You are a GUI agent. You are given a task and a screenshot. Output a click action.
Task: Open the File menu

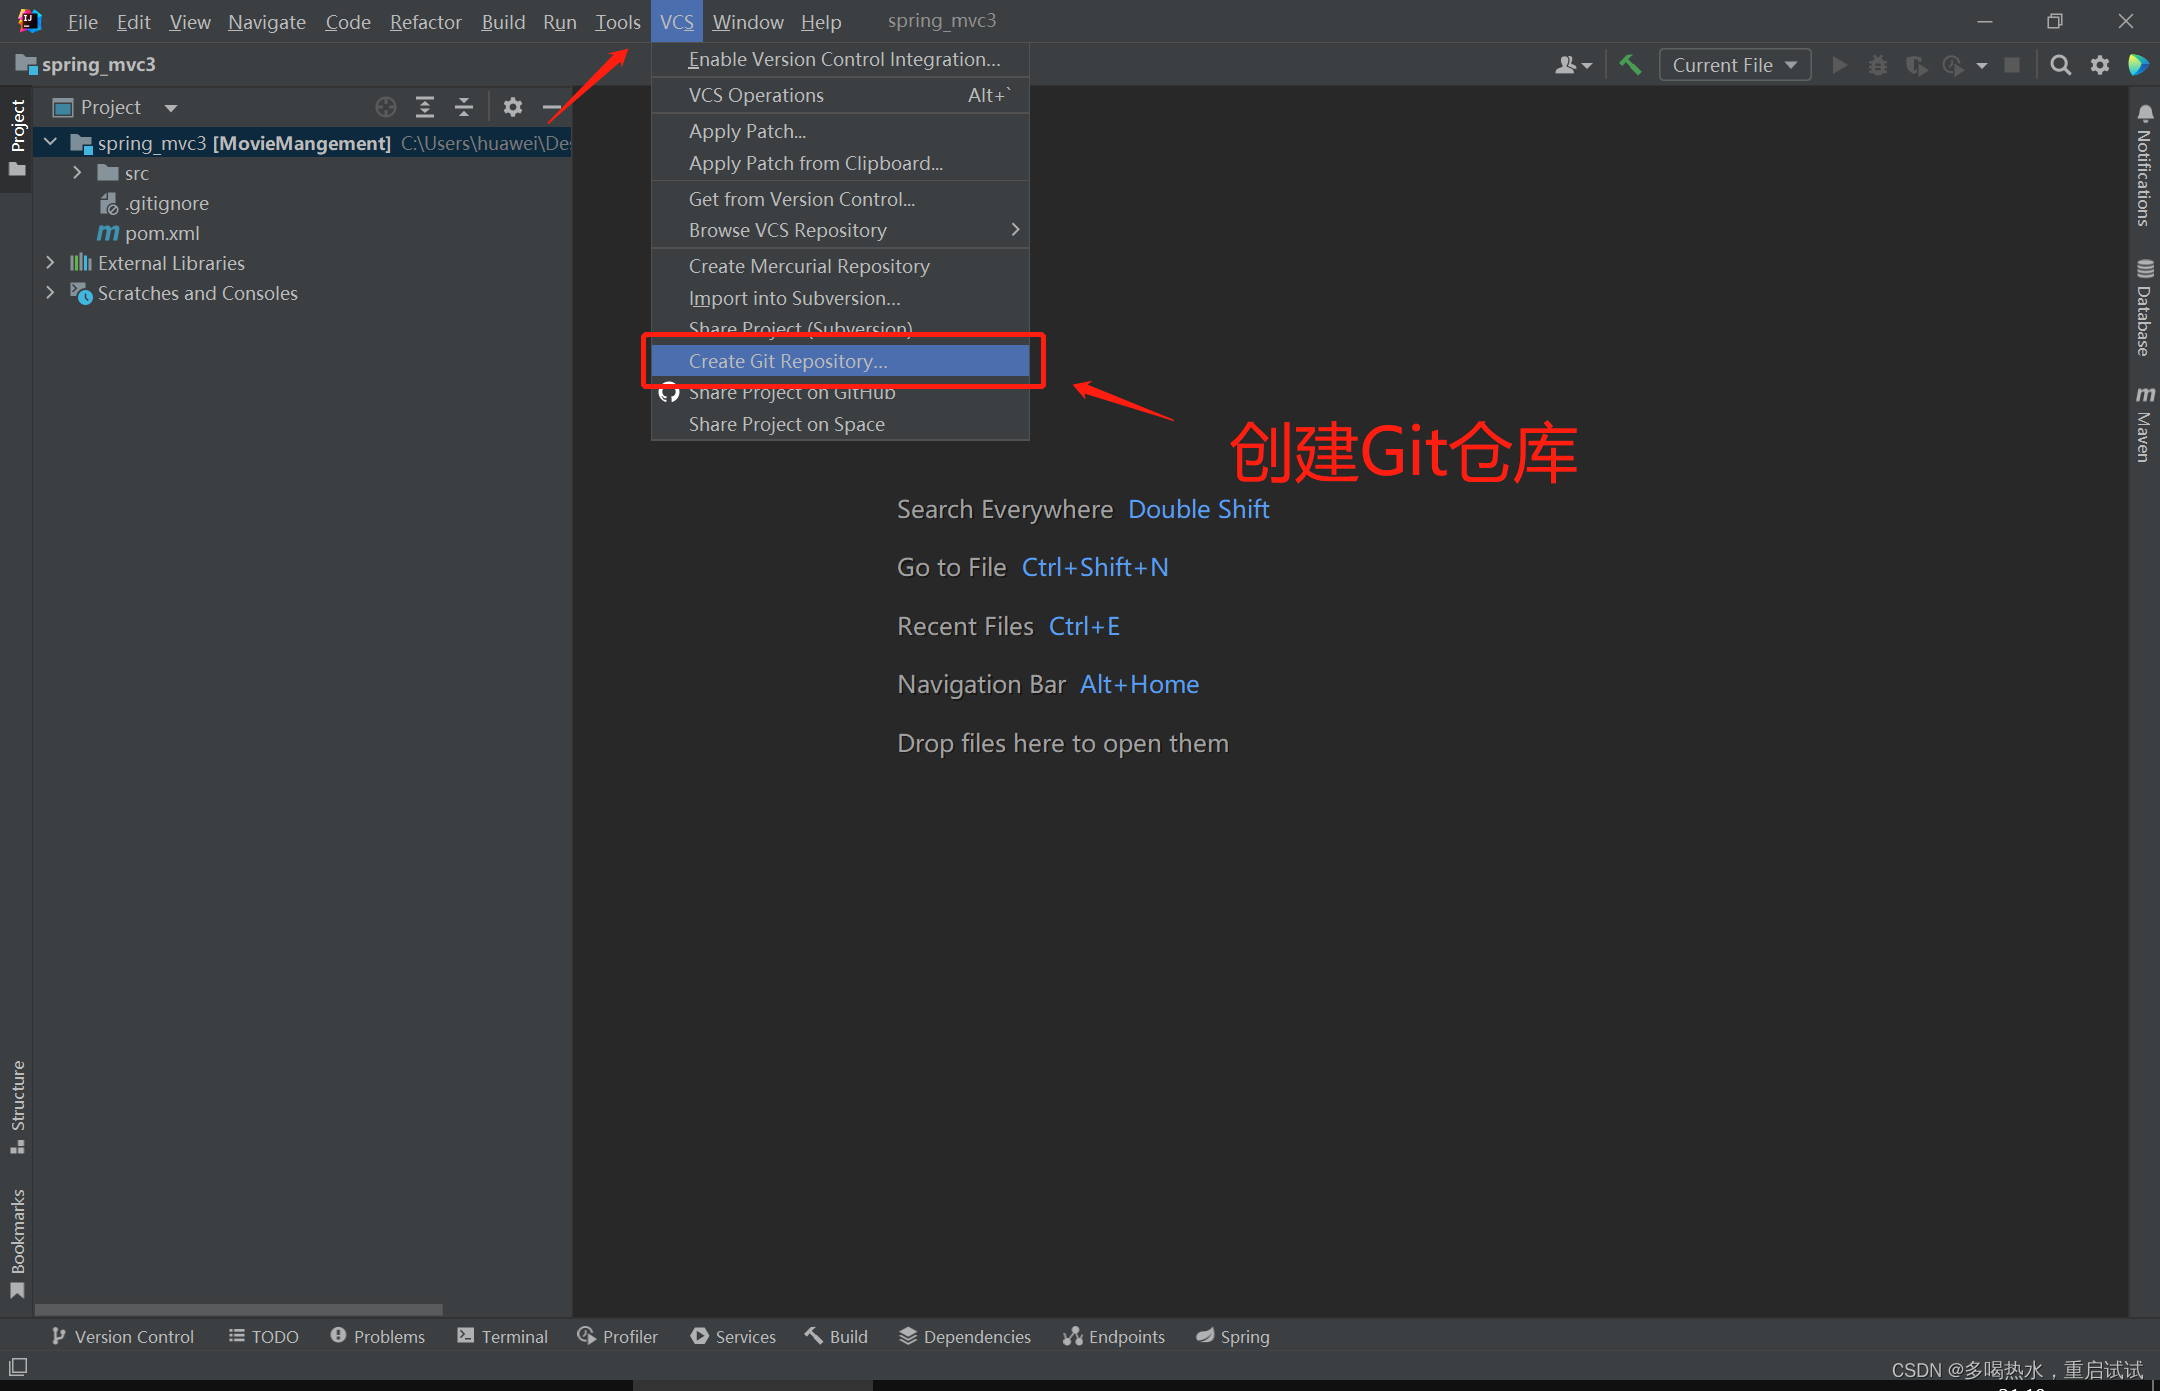tap(82, 21)
